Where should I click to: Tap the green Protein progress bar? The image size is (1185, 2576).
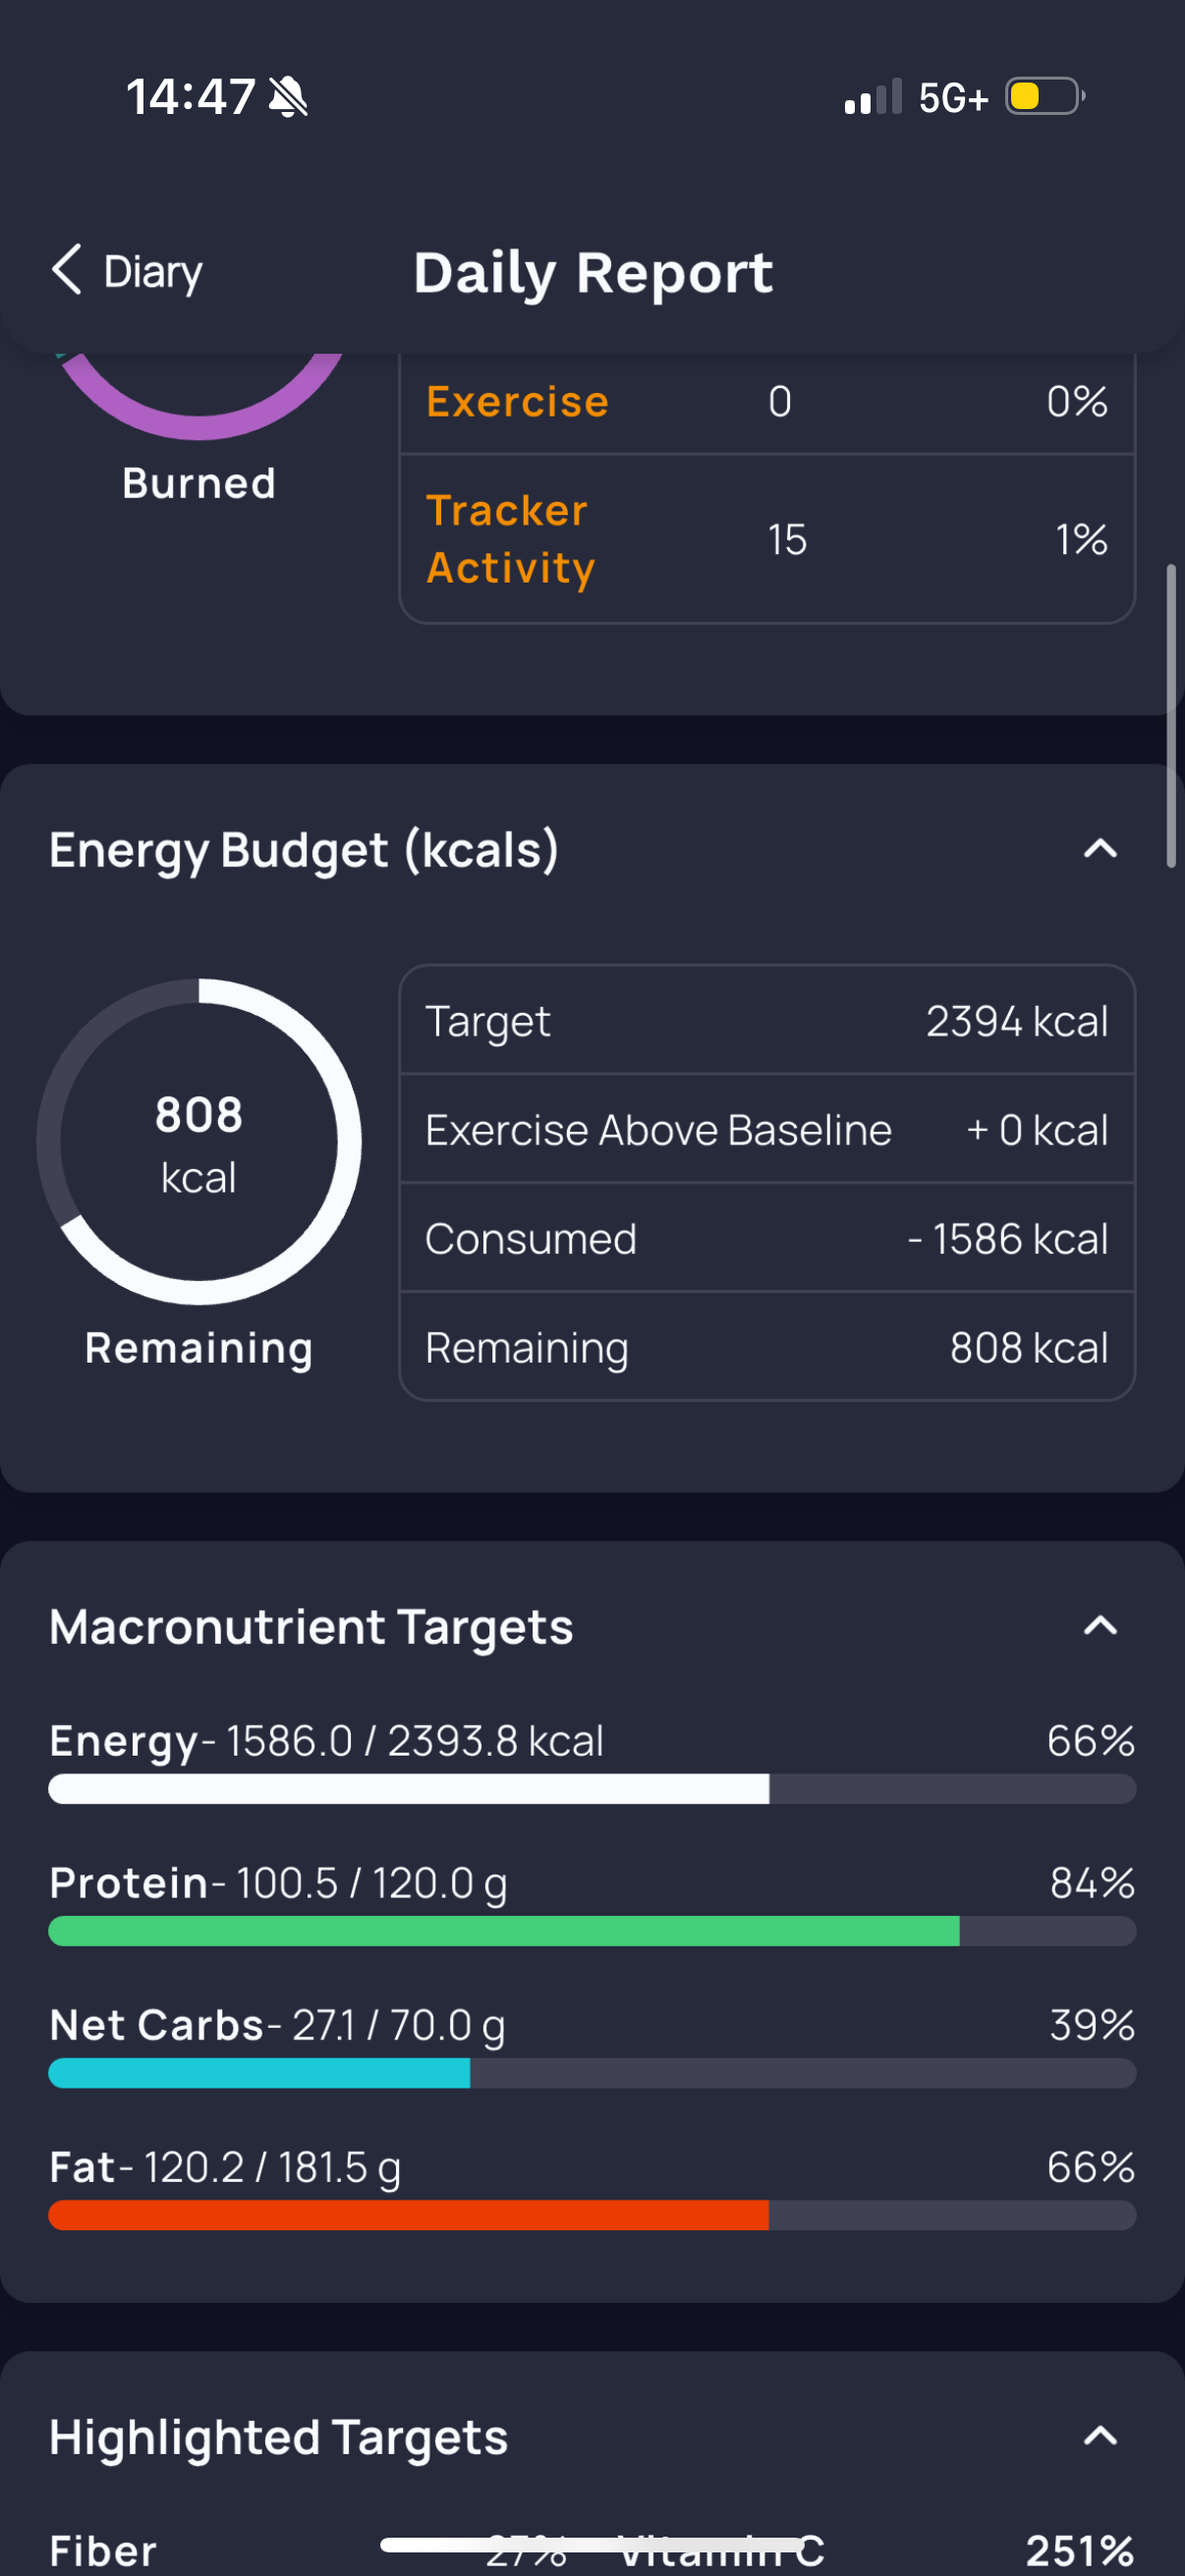pyautogui.click(x=592, y=1931)
